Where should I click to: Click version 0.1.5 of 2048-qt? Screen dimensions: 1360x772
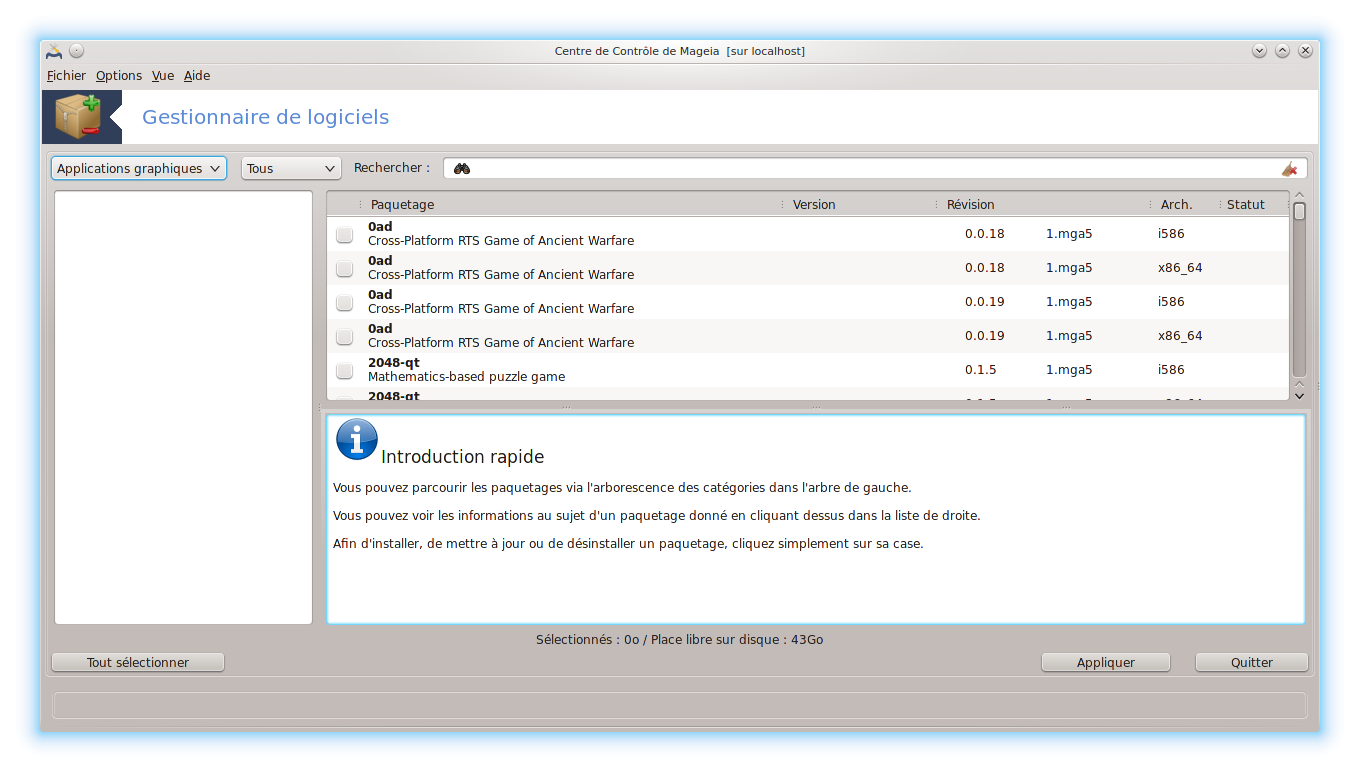pos(980,370)
